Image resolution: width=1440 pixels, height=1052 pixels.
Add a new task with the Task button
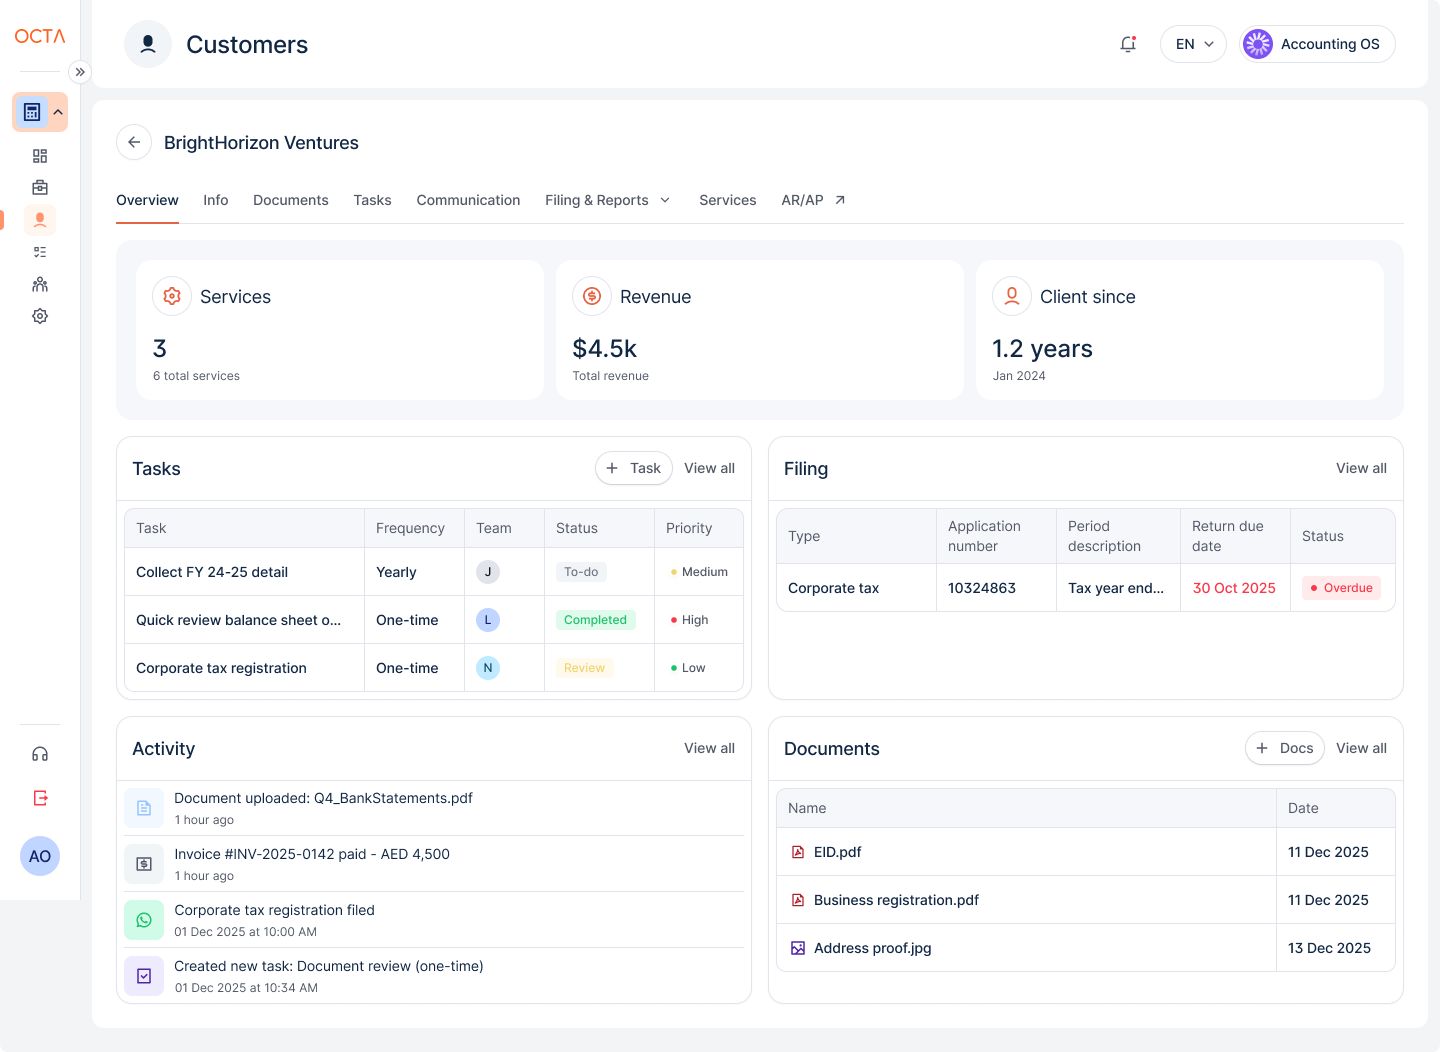point(634,468)
